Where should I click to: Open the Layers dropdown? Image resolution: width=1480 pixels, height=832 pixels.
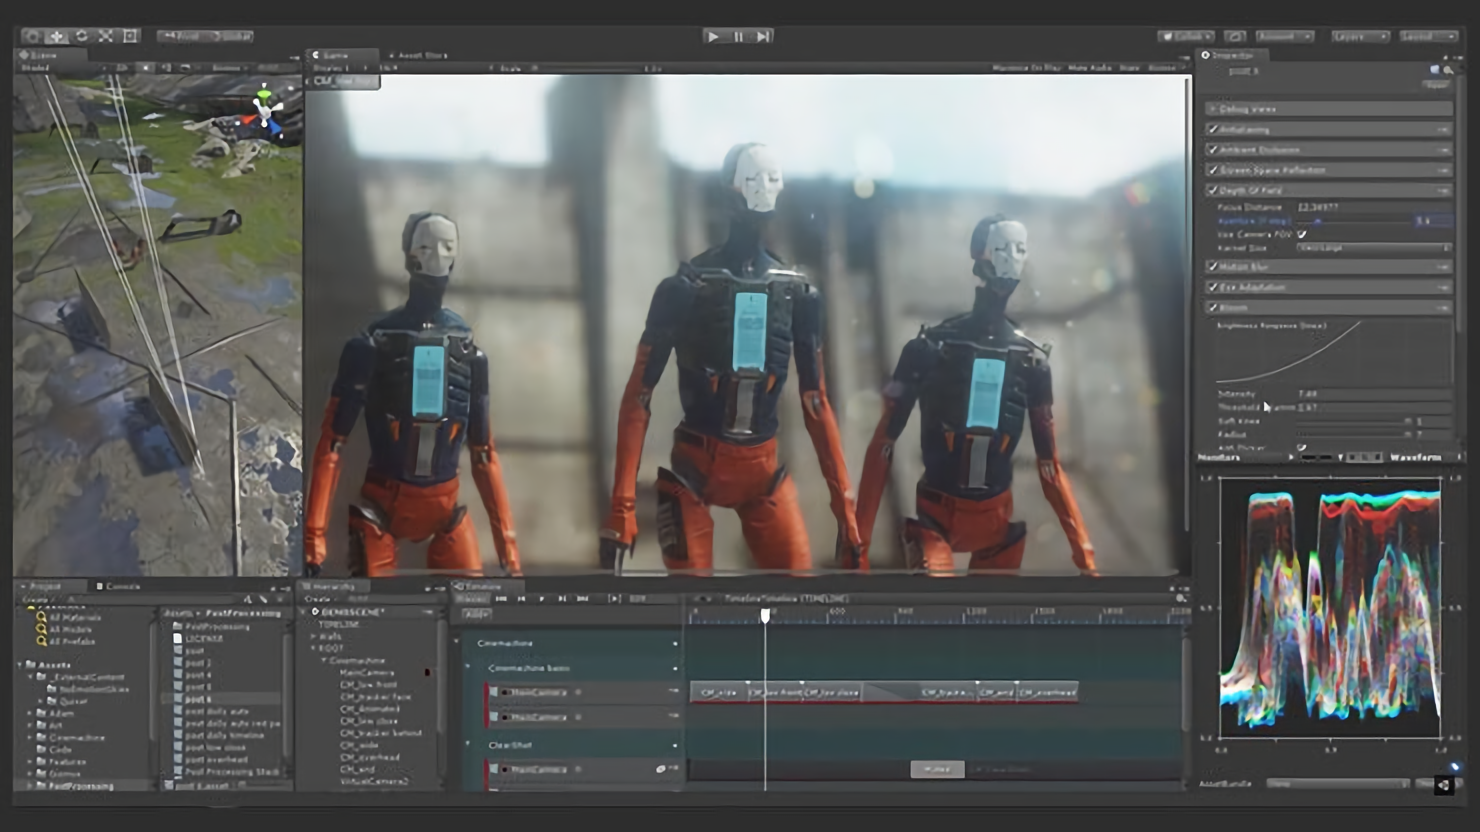(x=1359, y=36)
